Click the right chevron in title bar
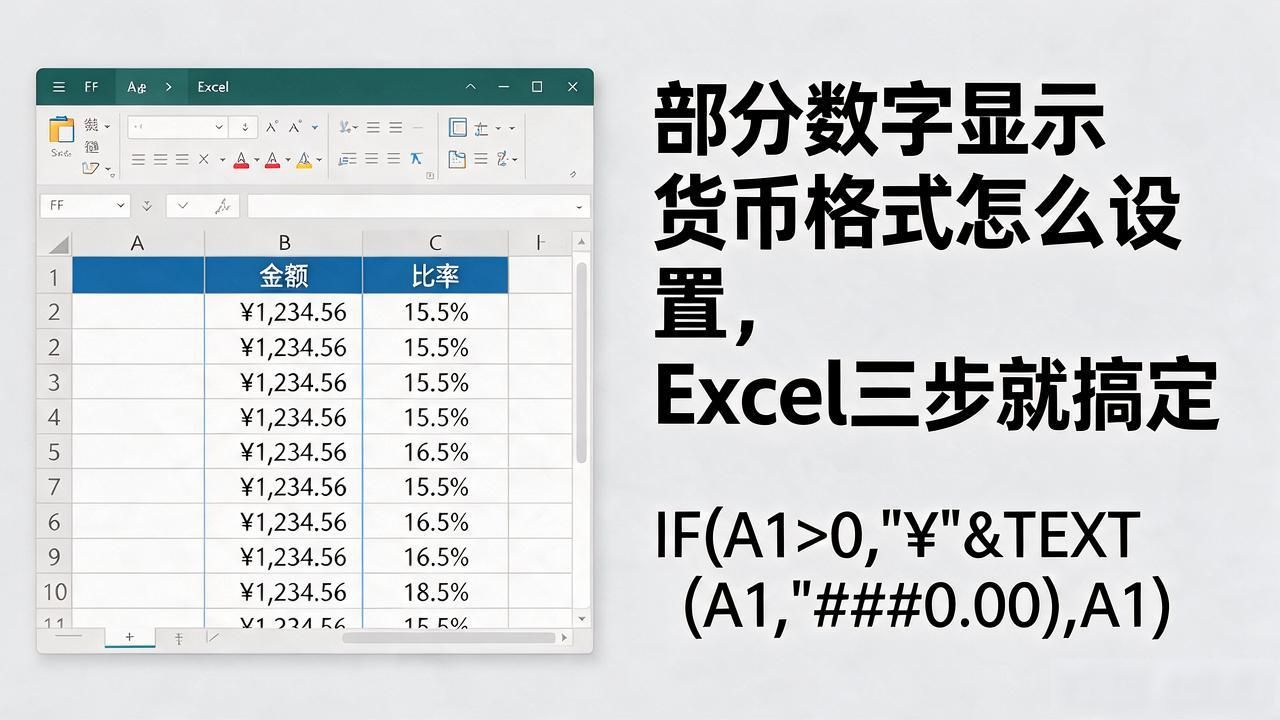 click(169, 87)
